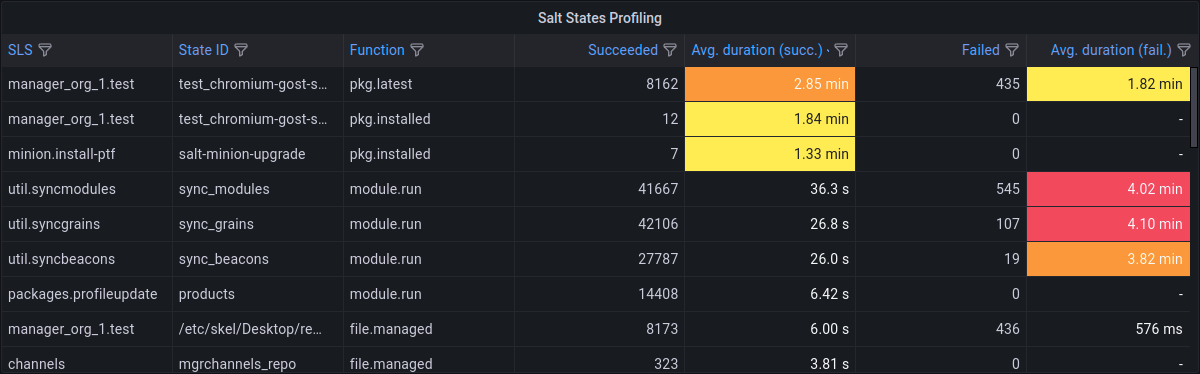Sort by Failed column header

pyautogui.click(x=980, y=49)
